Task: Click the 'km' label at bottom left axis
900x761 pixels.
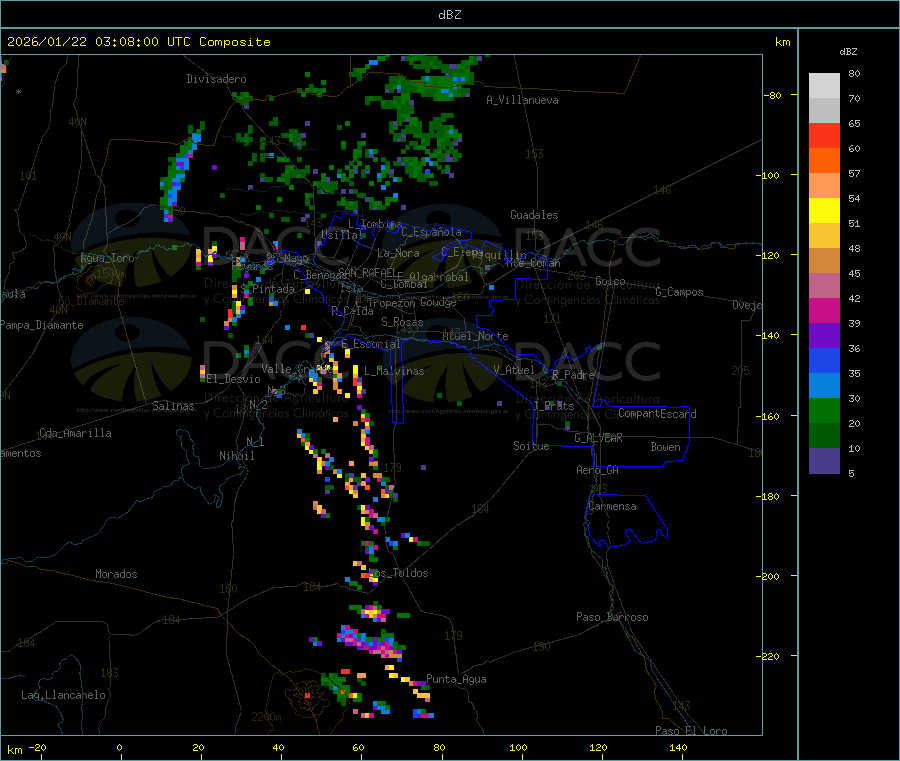Action: (14, 750)
